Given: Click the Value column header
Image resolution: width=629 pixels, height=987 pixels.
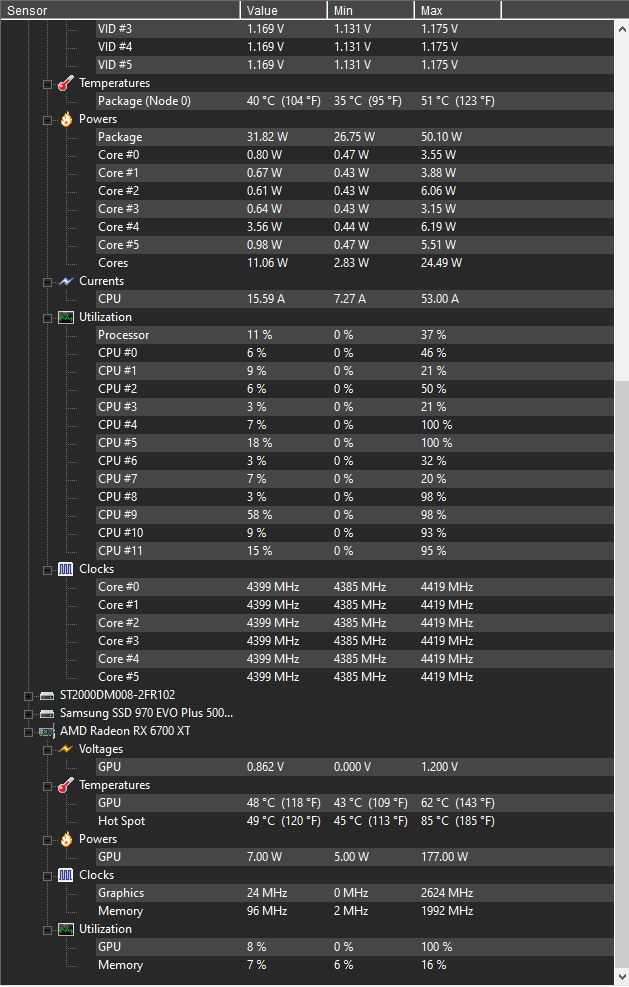Looking at the screenshot, I should [283, 9].
